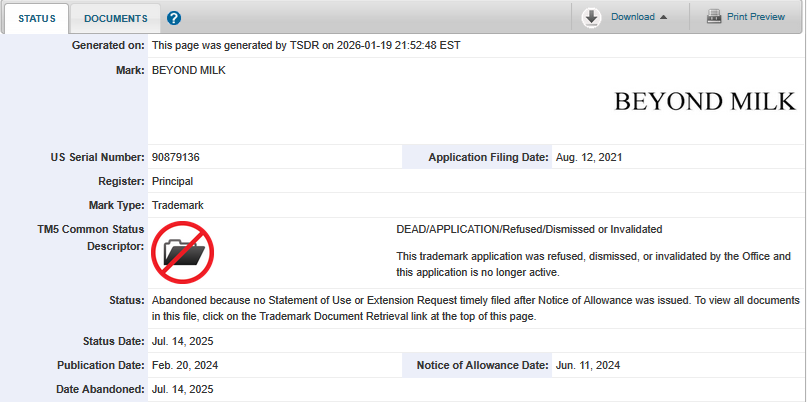Click the large BEYOND MILK mark image
Screen dimensions: 808x402
pyautogui.click(x=704, y=101)
